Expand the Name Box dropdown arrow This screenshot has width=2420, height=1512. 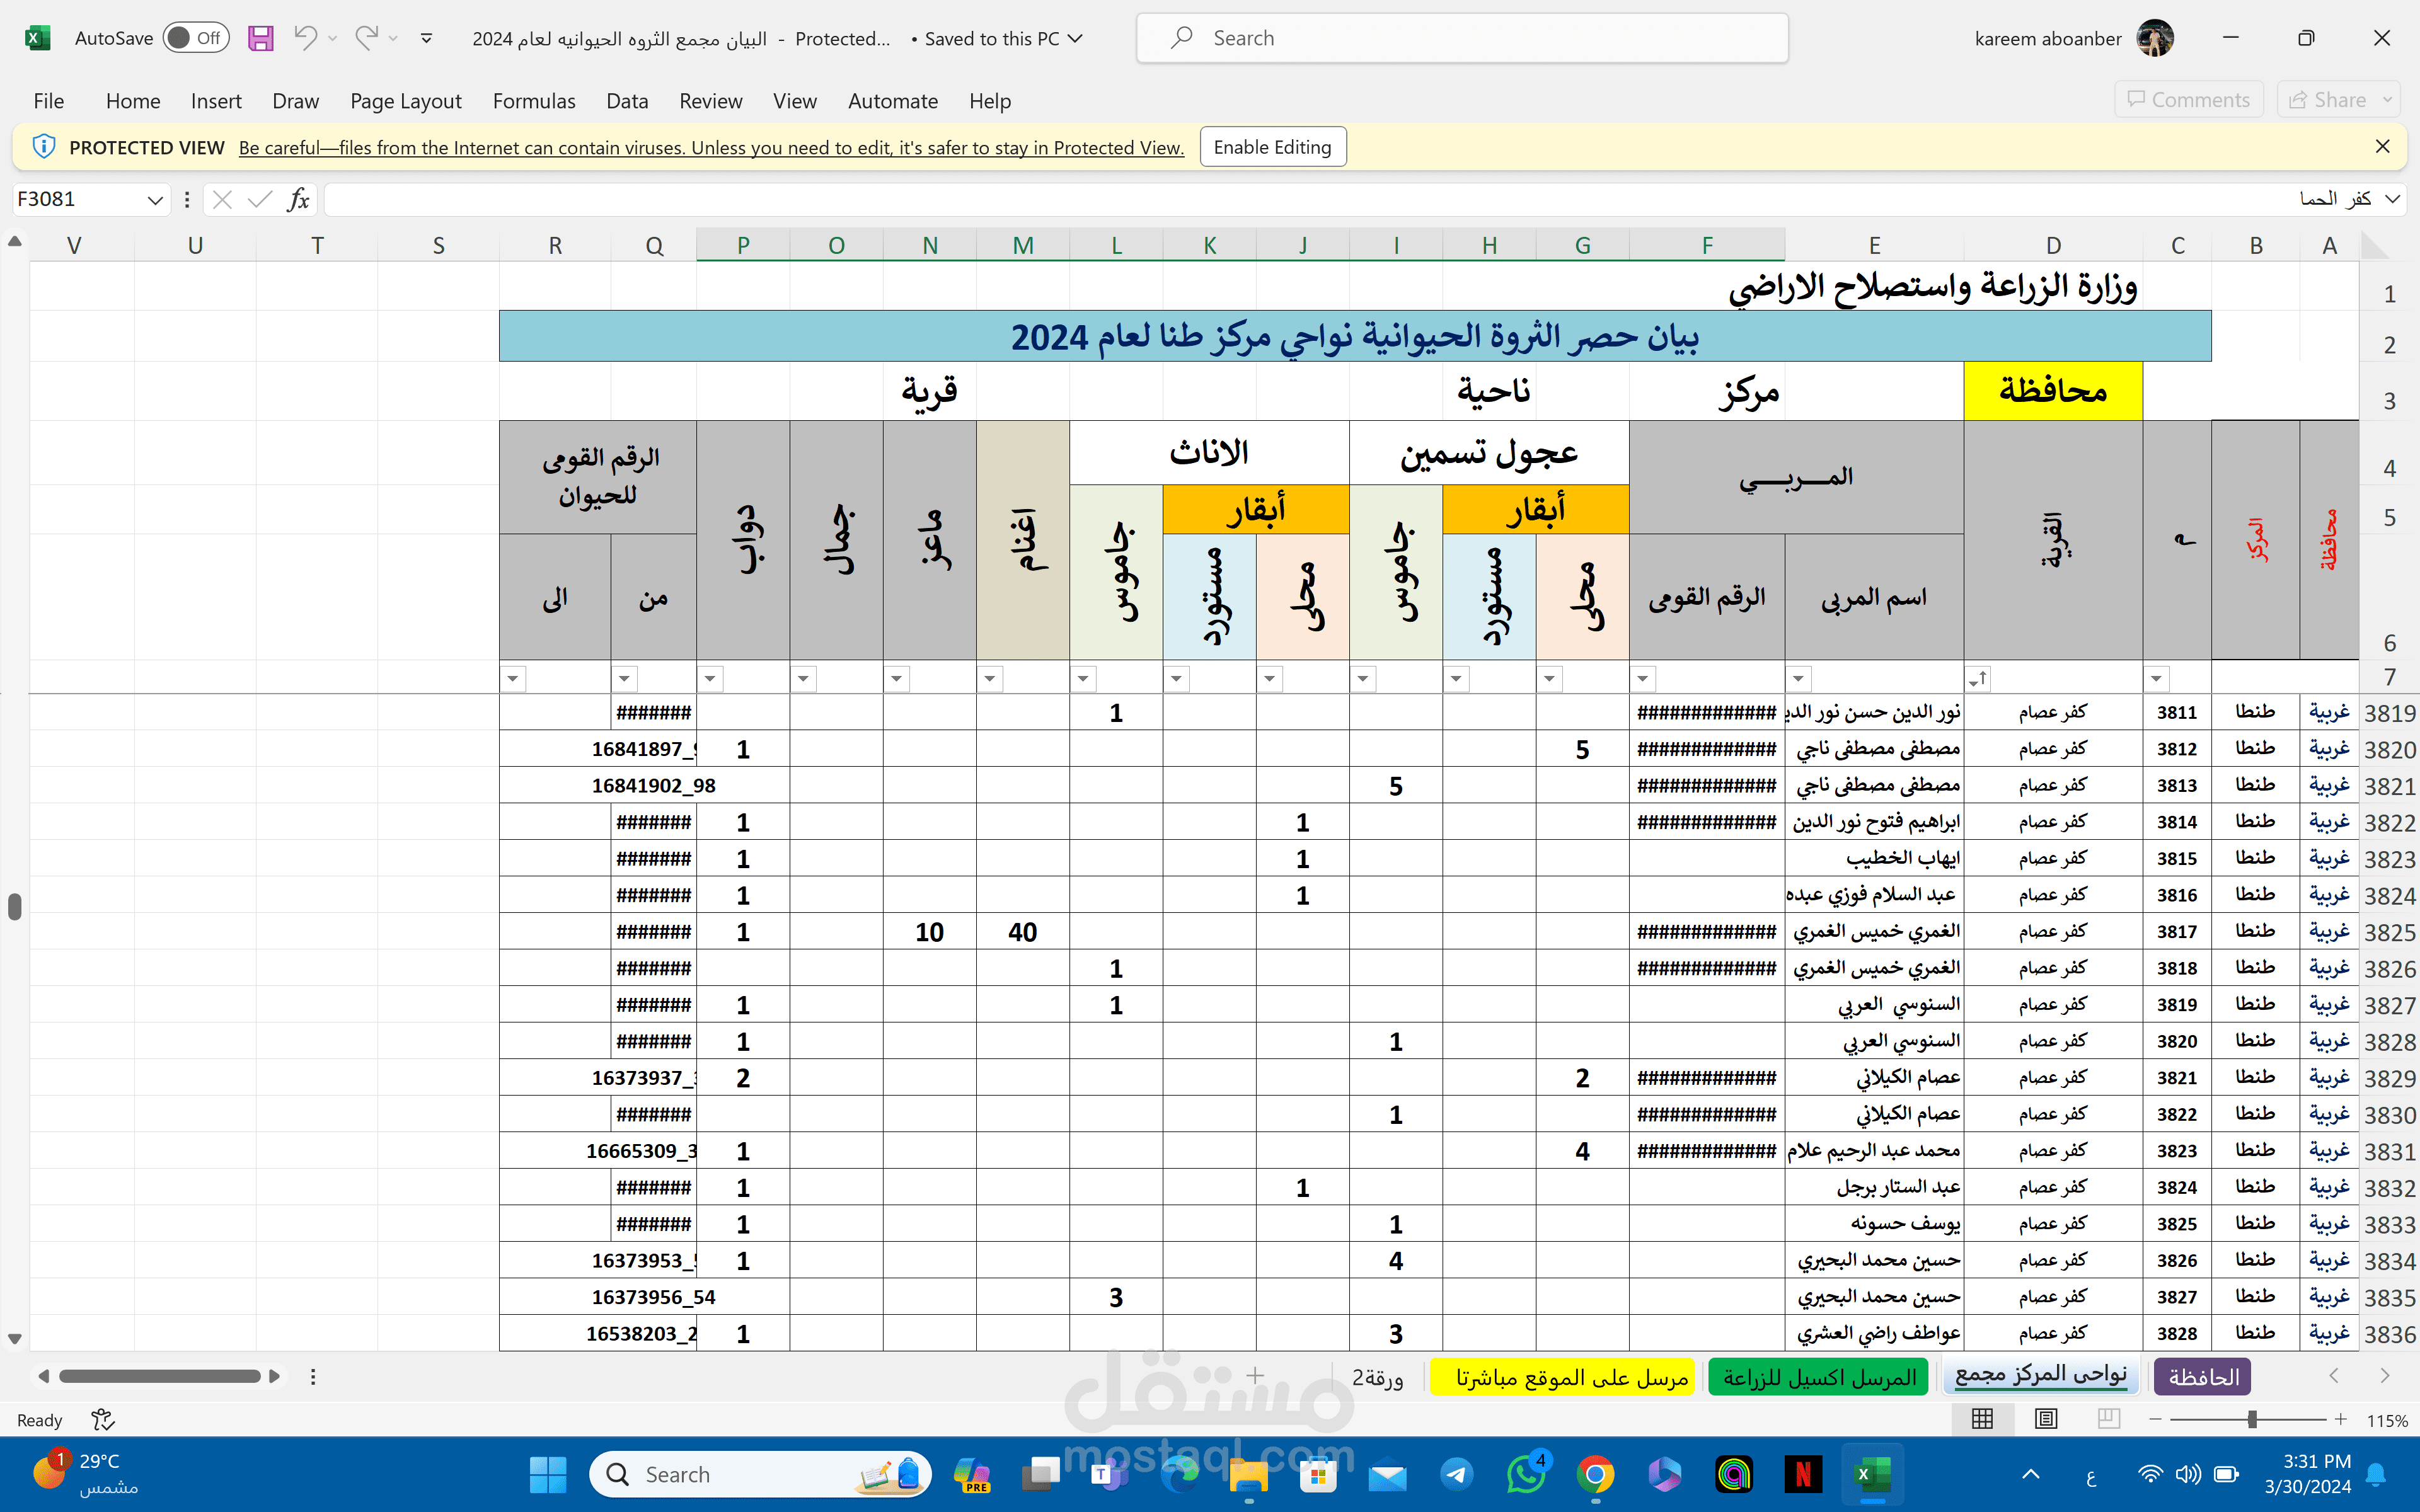click(154, 200)
